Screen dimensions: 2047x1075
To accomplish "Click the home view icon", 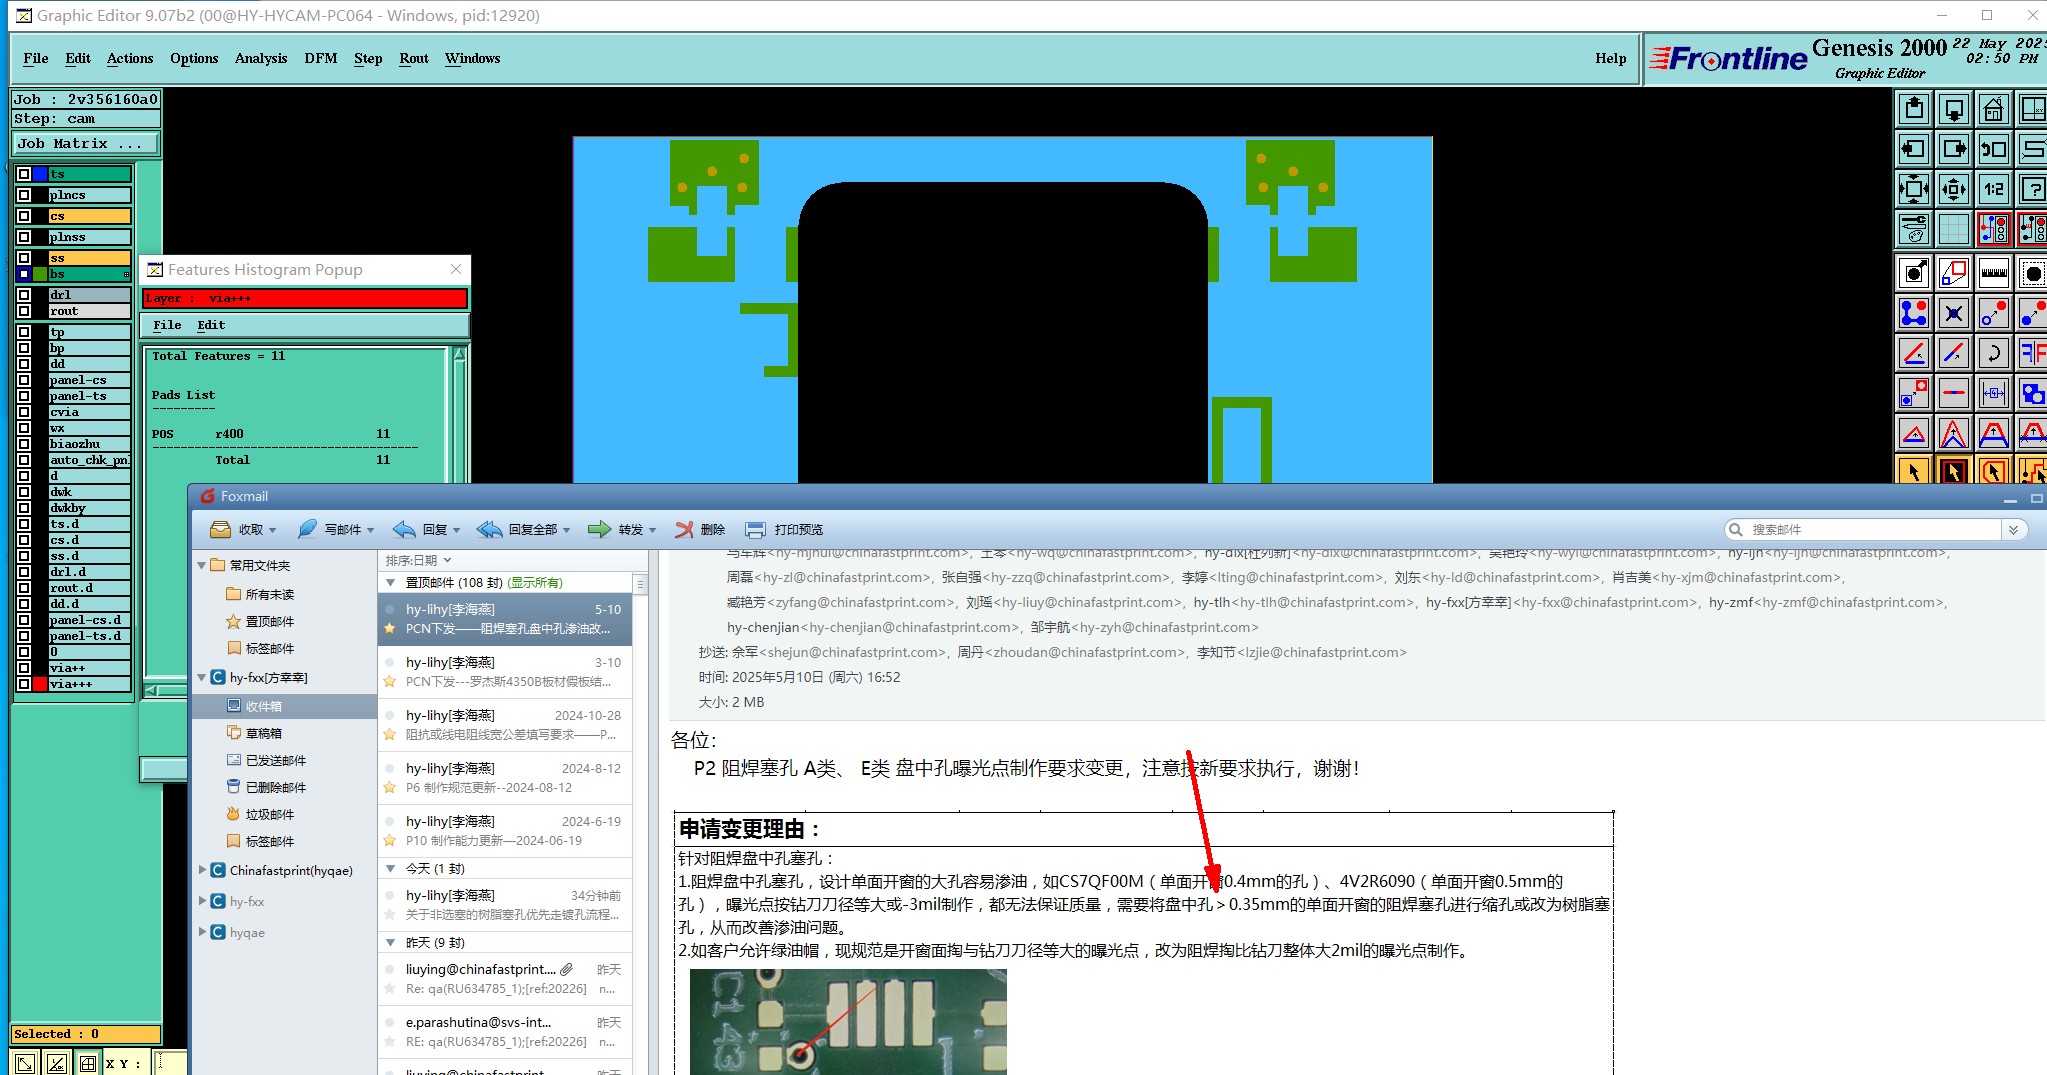I will coord(1993,108).
